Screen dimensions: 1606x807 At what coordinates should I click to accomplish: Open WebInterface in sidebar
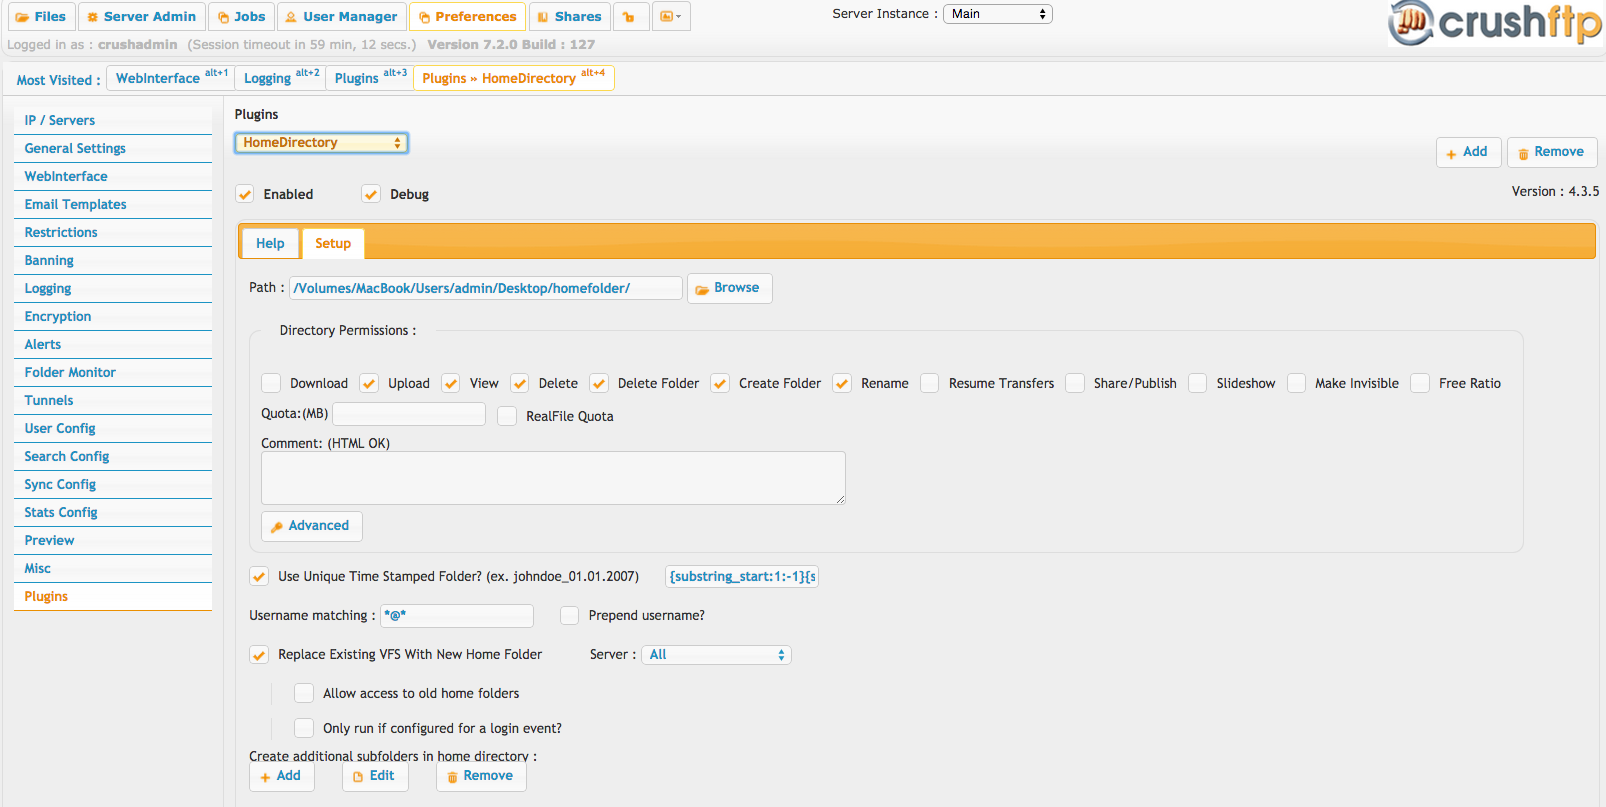pyautogui.click(x=113, y=176)
